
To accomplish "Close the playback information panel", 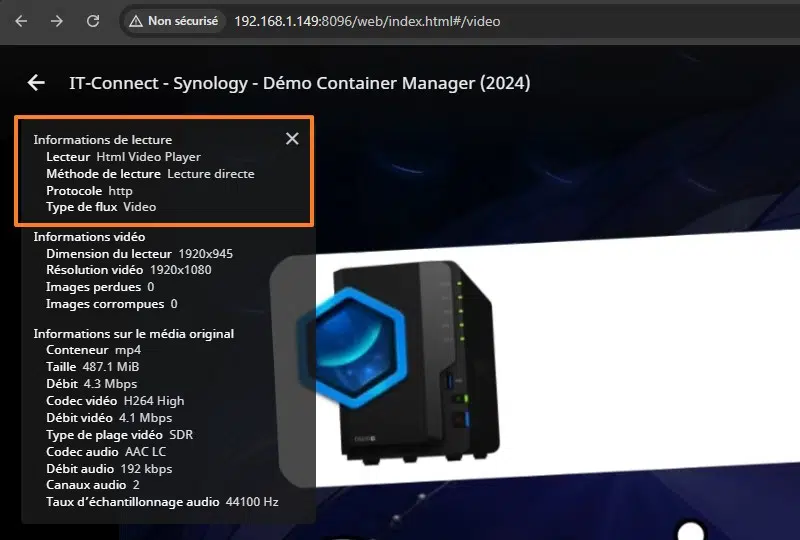I will click(x=292, y=139).
